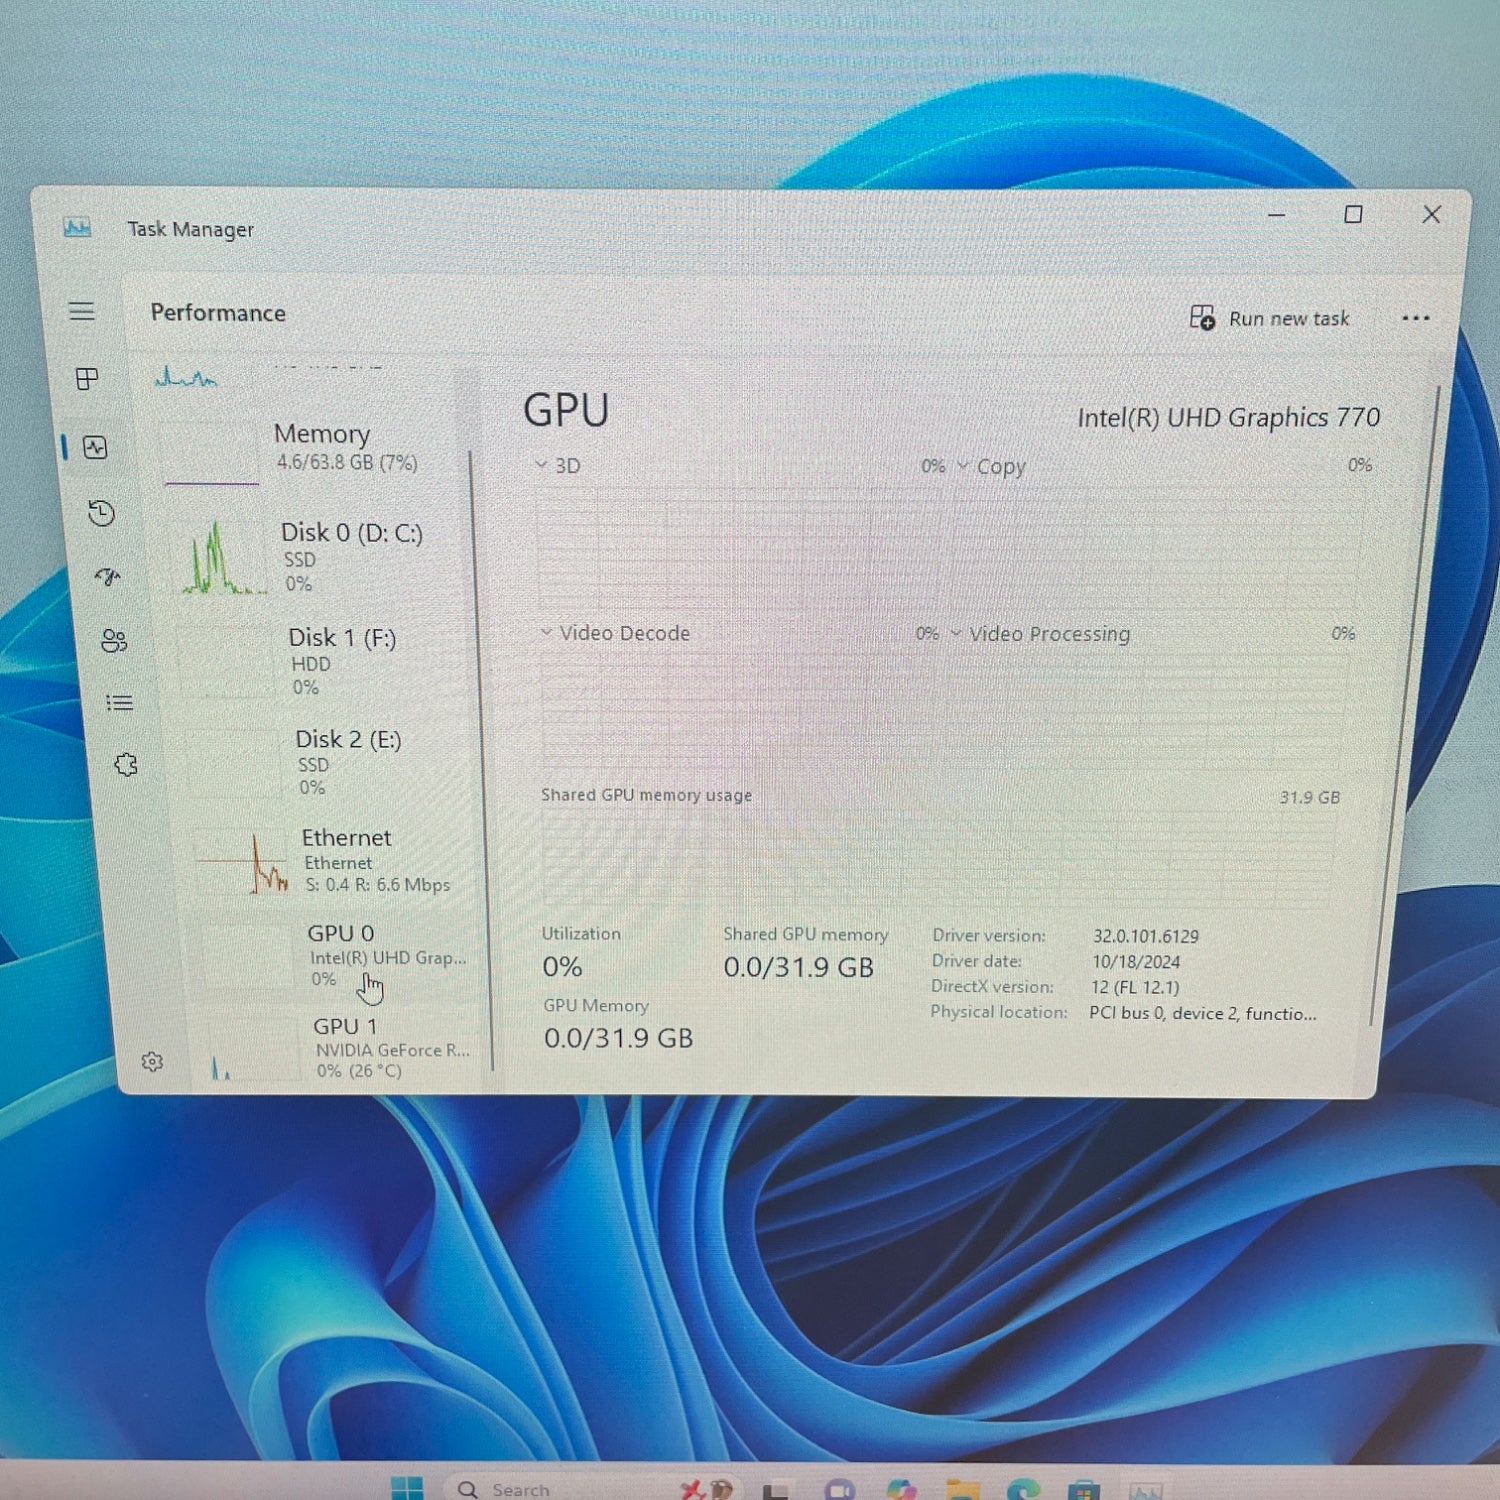The height and width of the screenshot is (1500, 1500).
Task: Click the driver date '10/18/2024'
Action: [1136, 962]
